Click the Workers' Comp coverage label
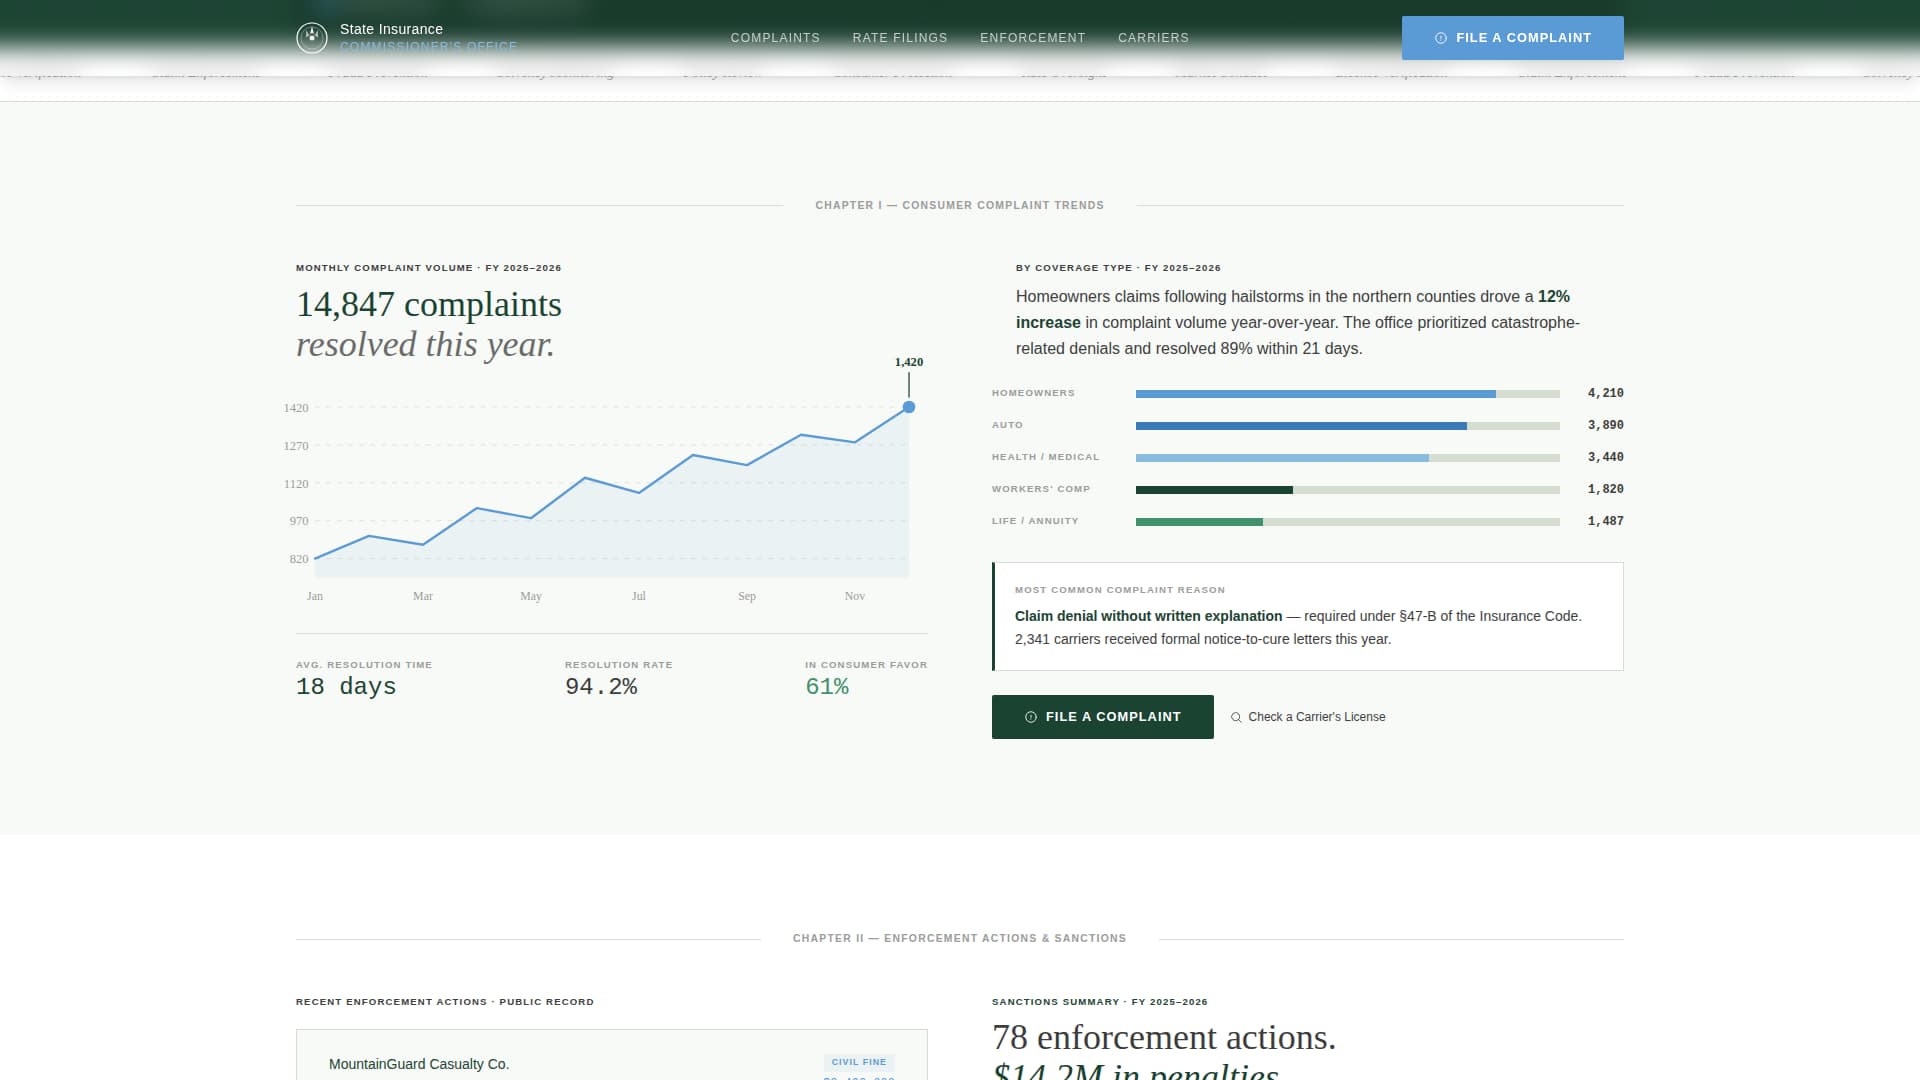Viewport: 1920px width, 1080px height. click(x=1041, y=489)
